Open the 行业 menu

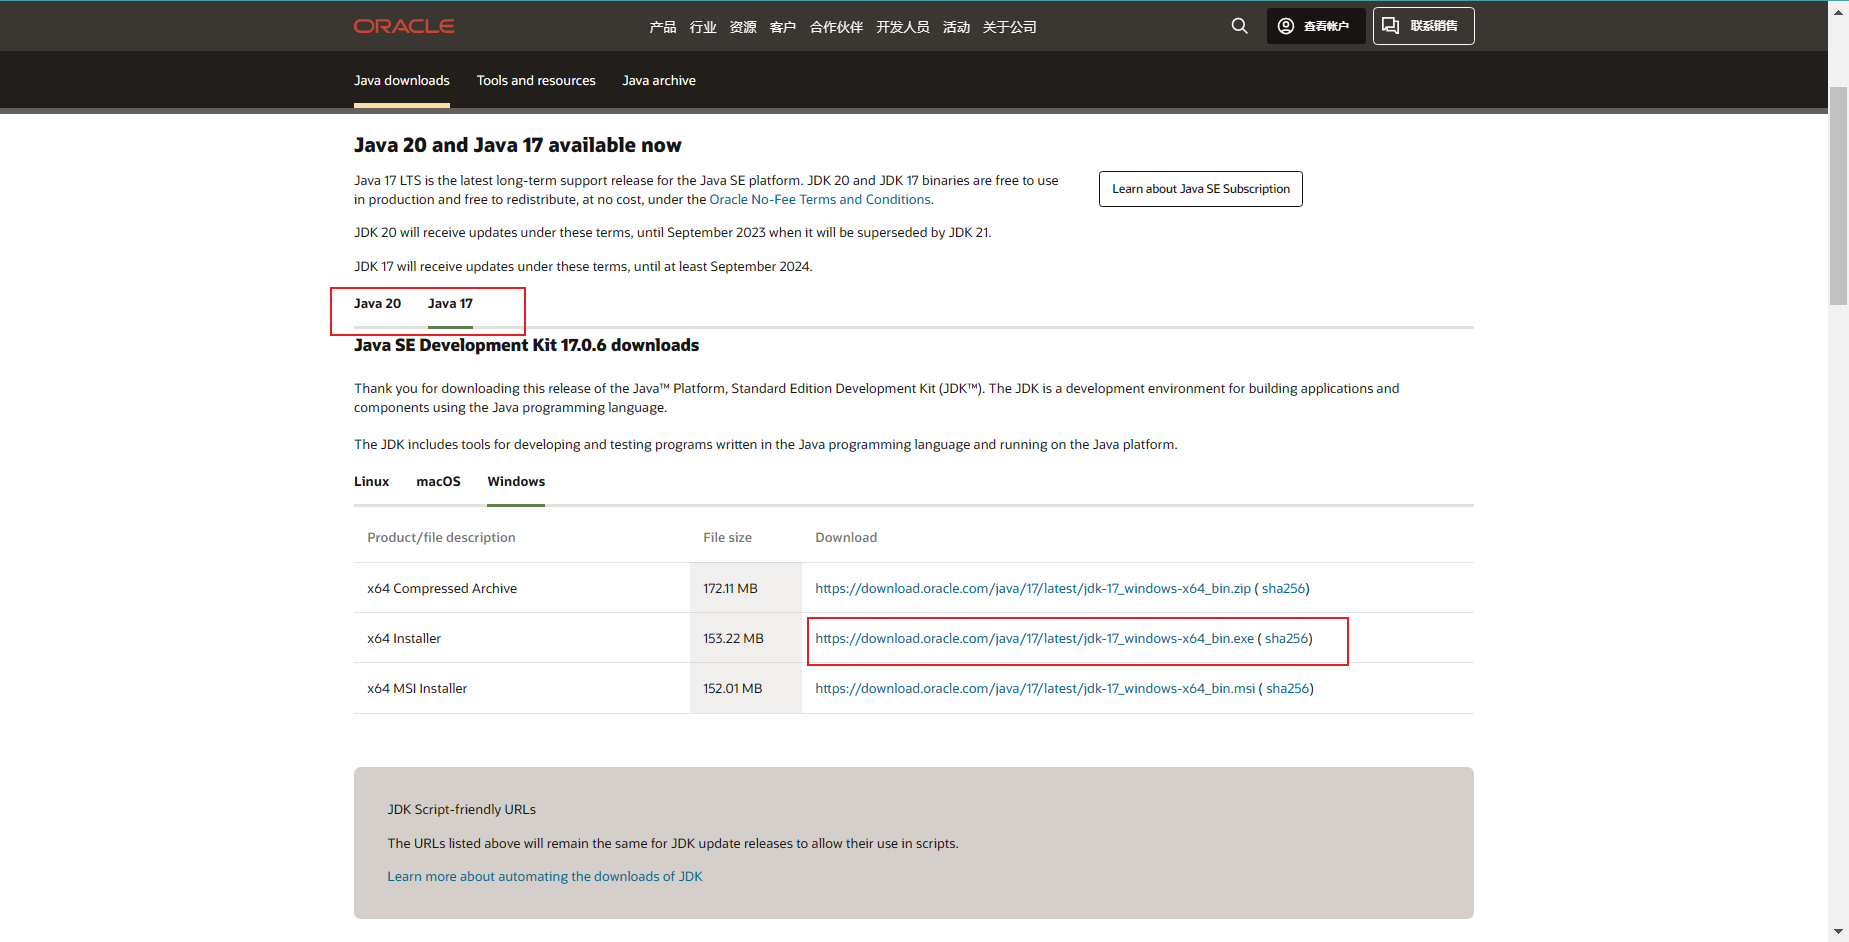tap(703, 27)
